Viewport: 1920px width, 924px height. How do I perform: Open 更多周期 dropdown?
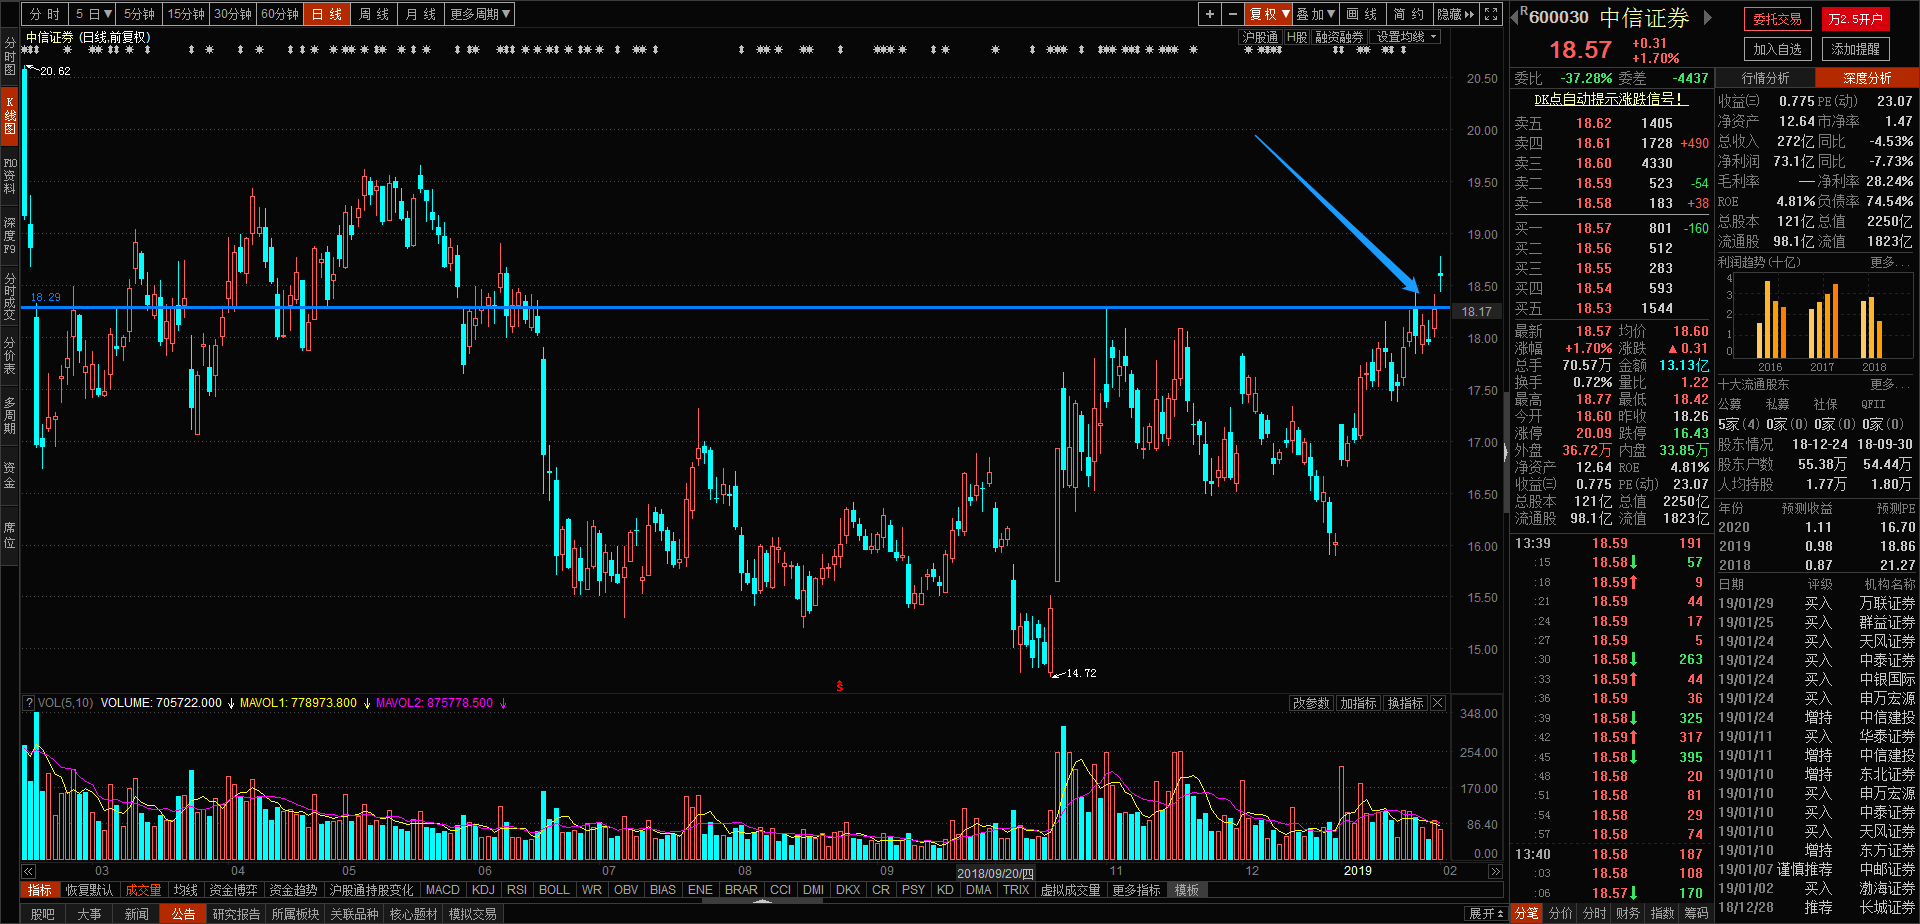[x=480, y=14]
